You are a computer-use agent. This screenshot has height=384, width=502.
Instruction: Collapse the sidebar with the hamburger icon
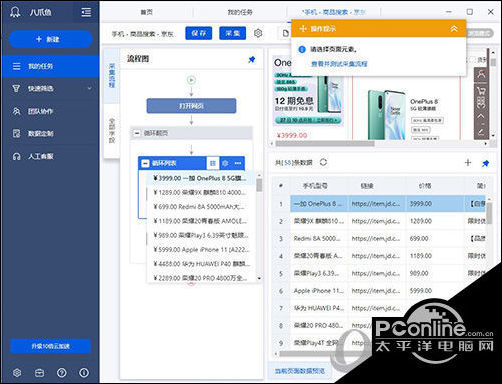[86, 13]
